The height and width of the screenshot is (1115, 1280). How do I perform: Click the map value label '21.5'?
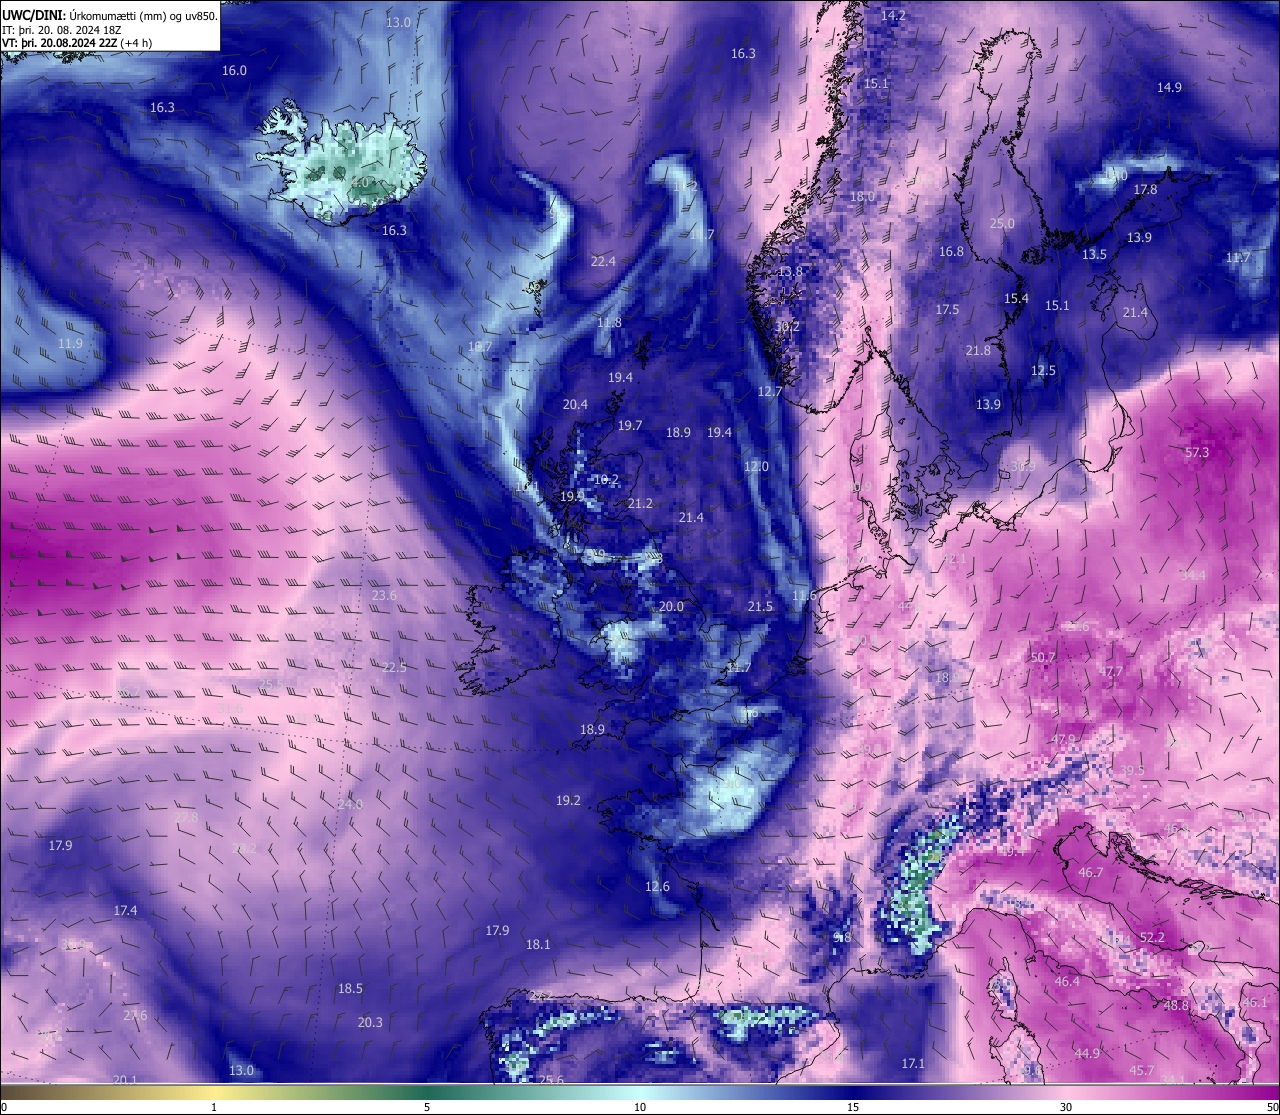(x=760, y=607)
